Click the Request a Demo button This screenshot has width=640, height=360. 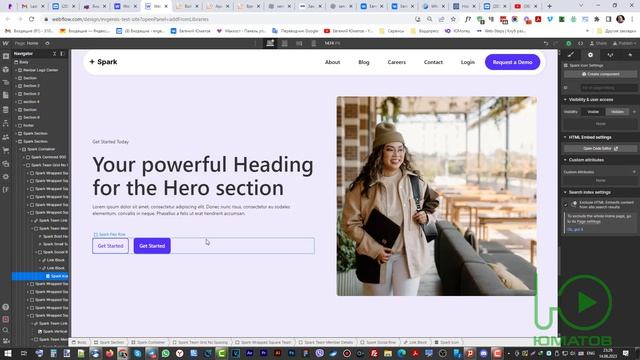(512, 62)
